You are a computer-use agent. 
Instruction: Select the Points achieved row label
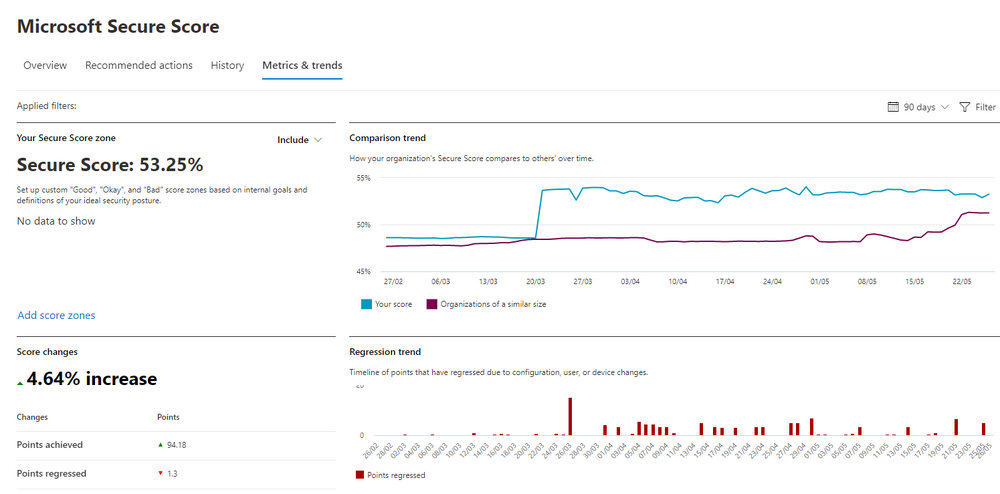(50, 444)
